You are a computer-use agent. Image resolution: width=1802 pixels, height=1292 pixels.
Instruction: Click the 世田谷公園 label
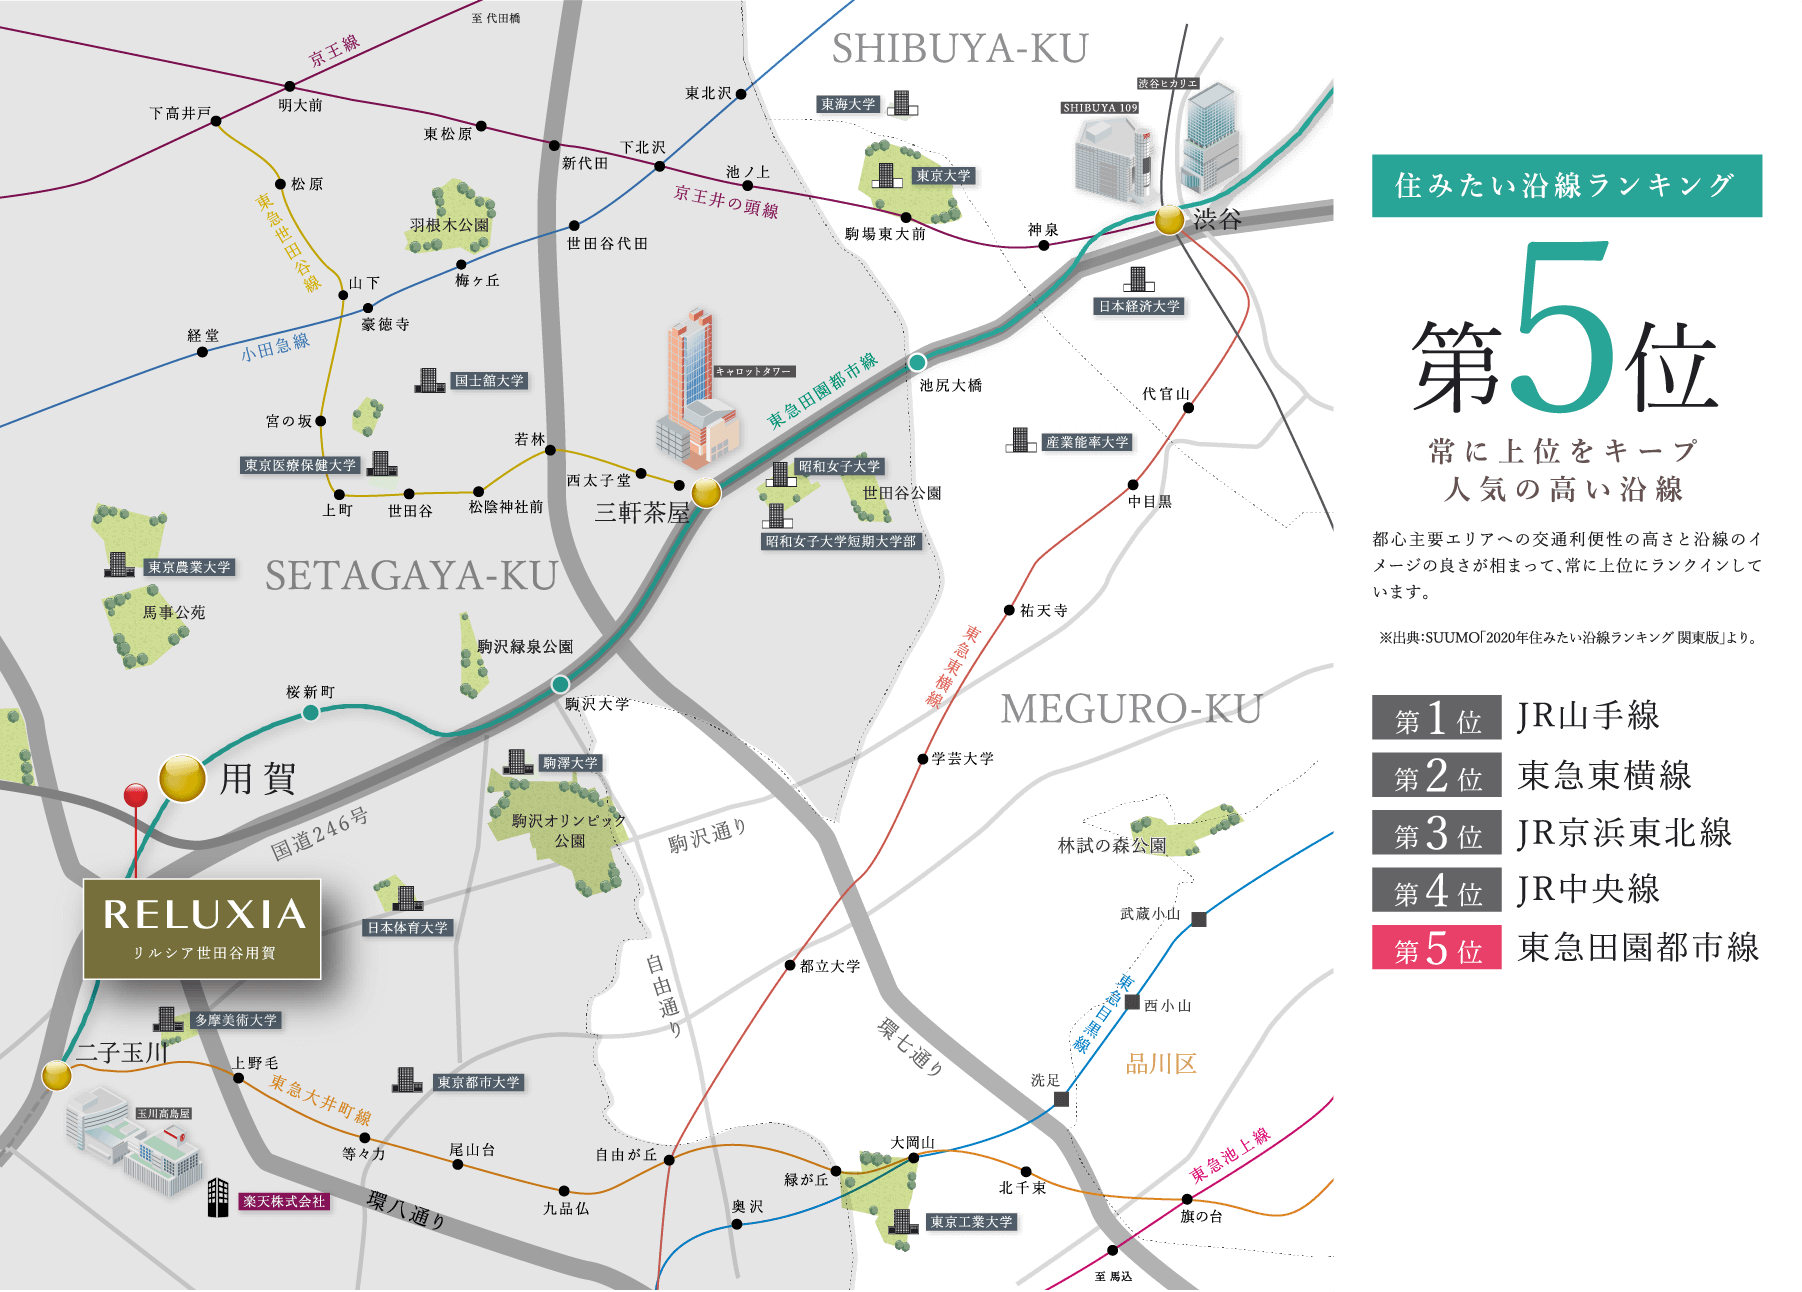pyautogui.click(x=902, y=493)
